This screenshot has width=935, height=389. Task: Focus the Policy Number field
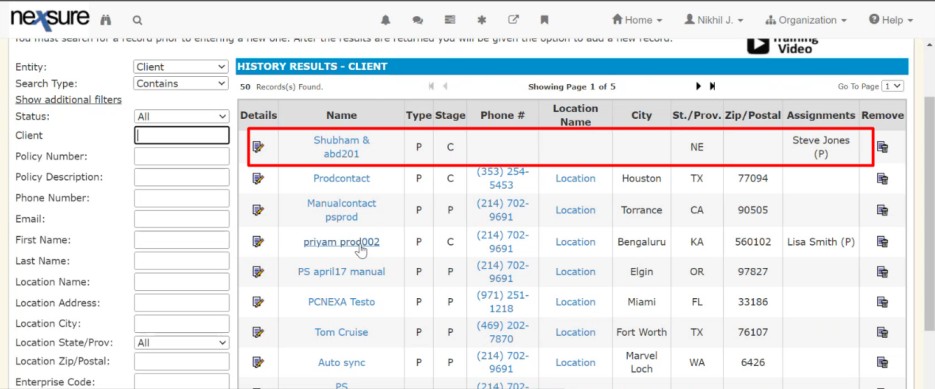click(x=181, y=156)
